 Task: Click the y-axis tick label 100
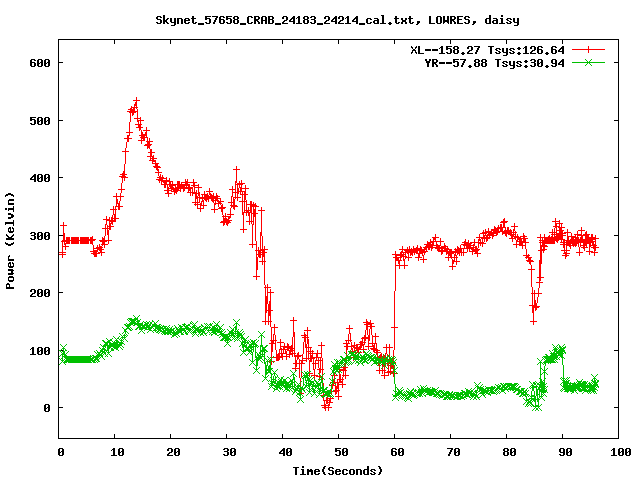40,351
